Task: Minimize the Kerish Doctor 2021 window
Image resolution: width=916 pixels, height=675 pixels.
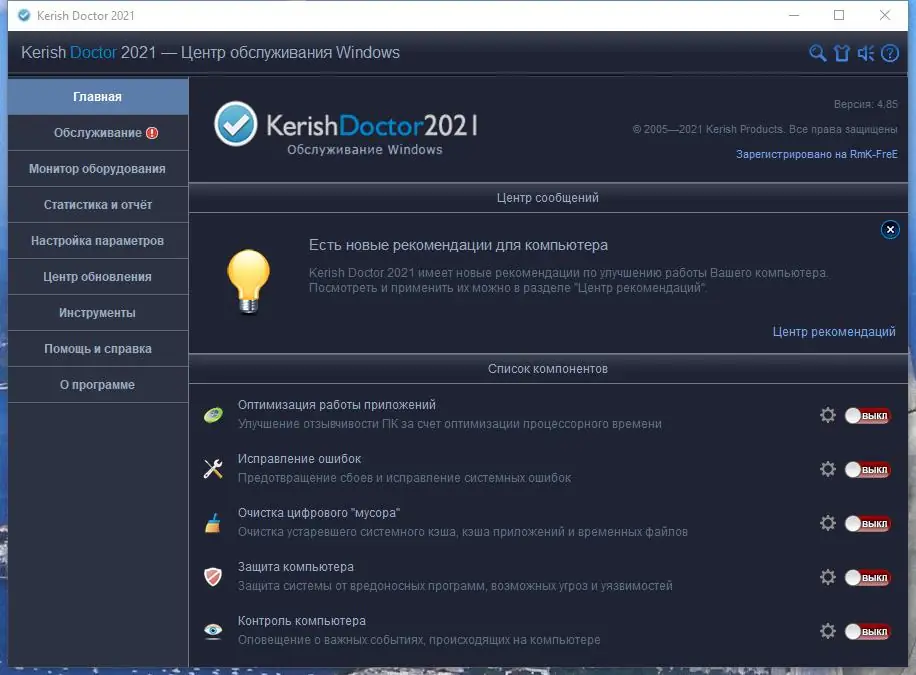Action: click(793, 15)
